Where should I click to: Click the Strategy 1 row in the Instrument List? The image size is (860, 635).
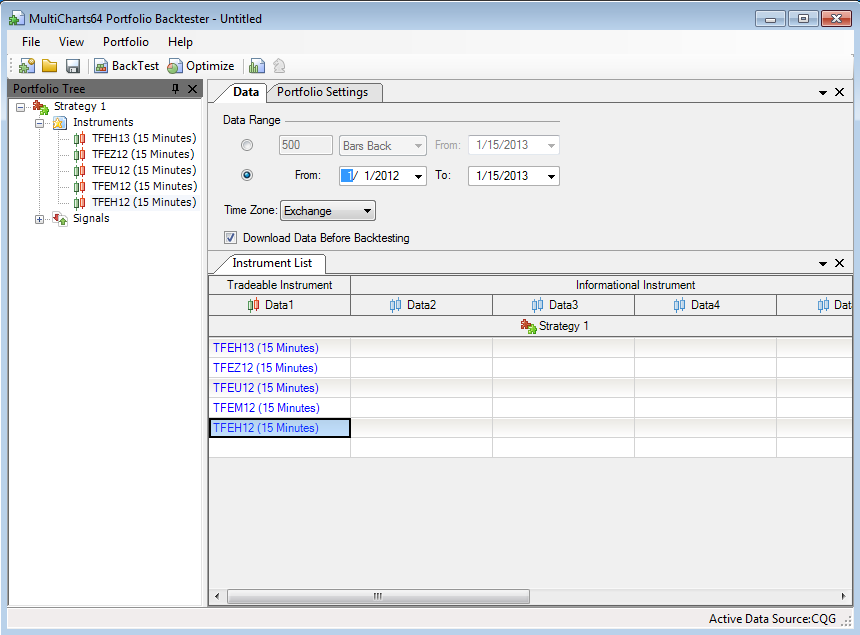point(530,326)
